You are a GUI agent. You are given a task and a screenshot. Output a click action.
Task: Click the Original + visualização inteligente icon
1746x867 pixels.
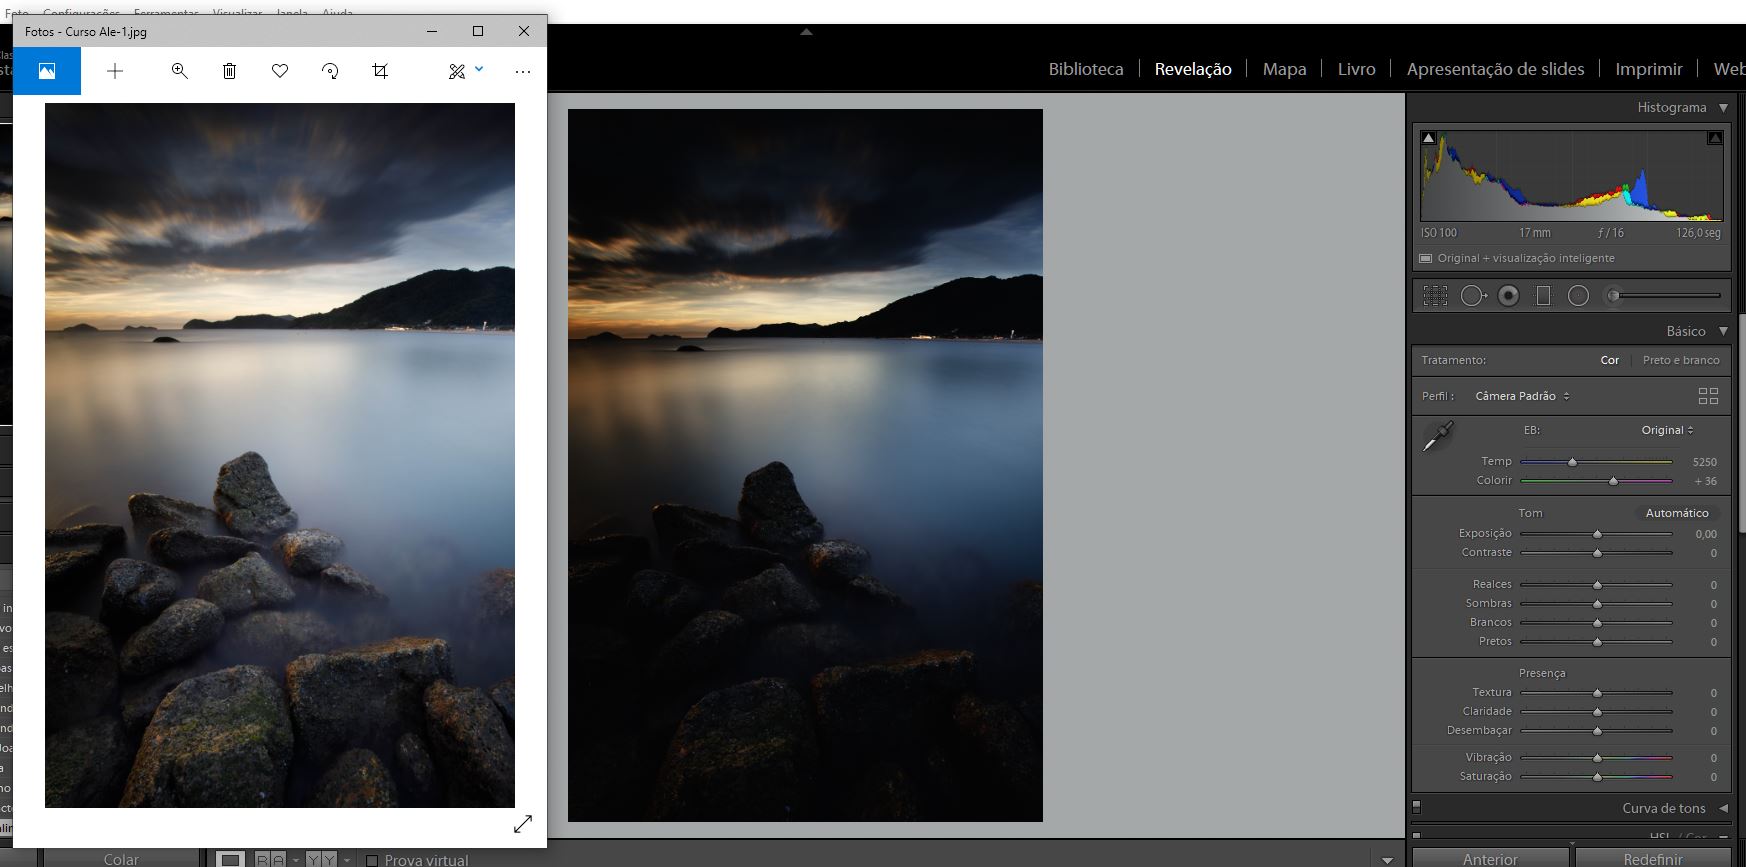tap(1425, 258)
